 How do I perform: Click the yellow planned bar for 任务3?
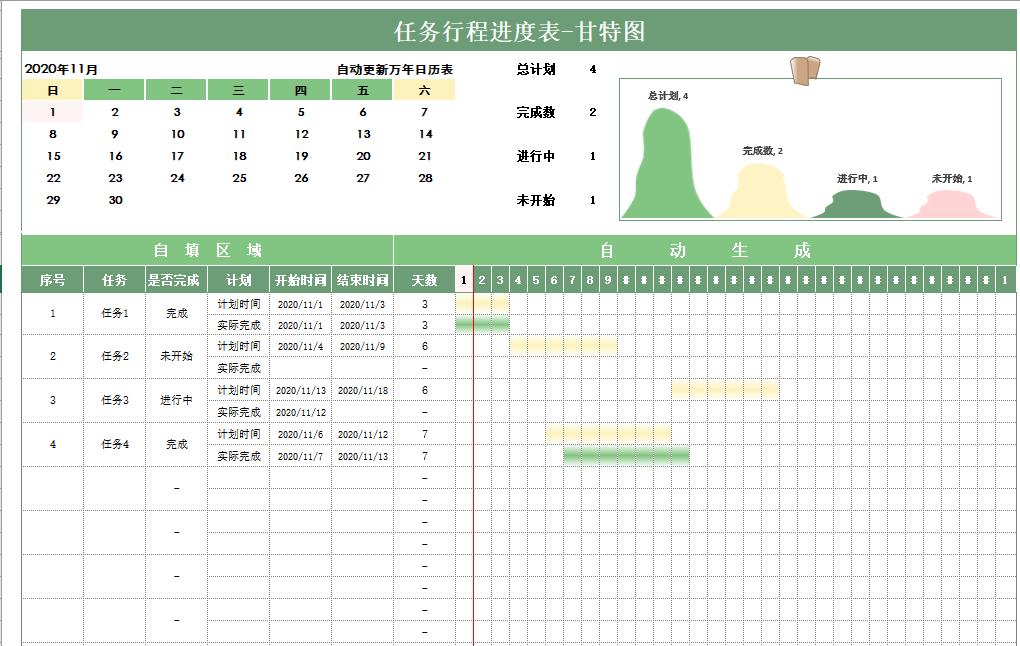pos(725,390)
